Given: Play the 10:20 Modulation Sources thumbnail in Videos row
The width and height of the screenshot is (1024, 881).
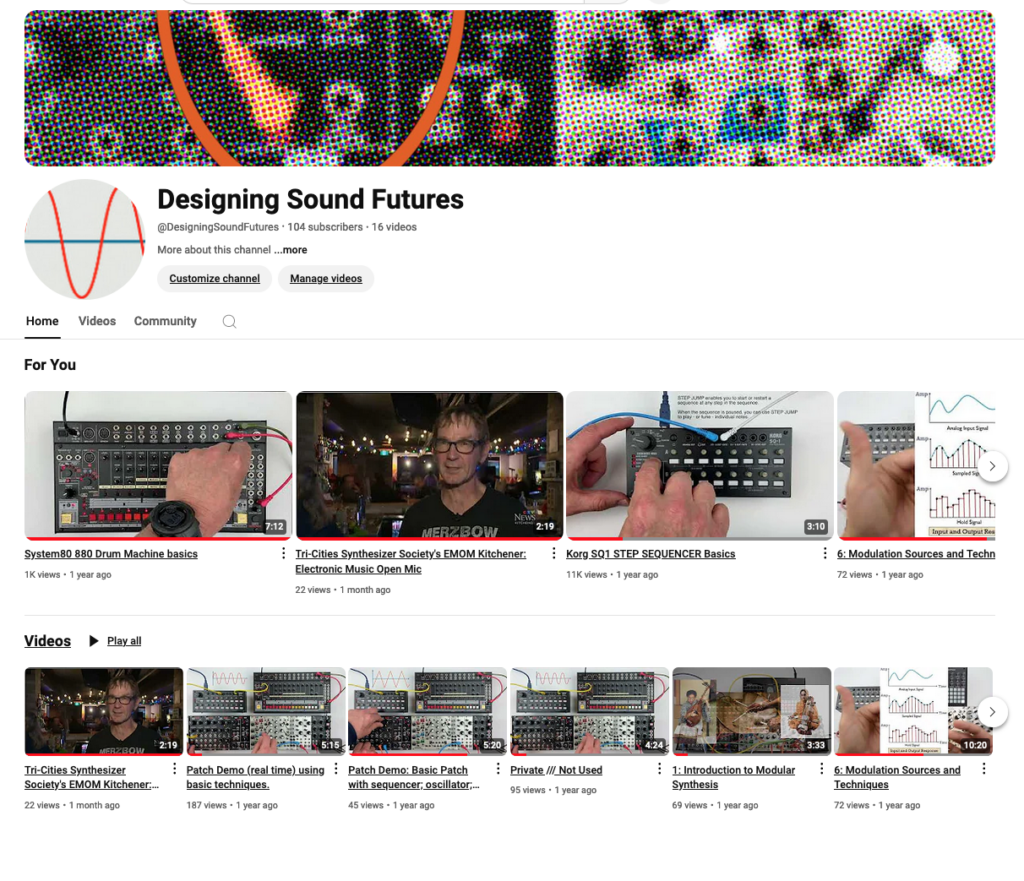Looking at the screenshot, I should coord(914,711).
